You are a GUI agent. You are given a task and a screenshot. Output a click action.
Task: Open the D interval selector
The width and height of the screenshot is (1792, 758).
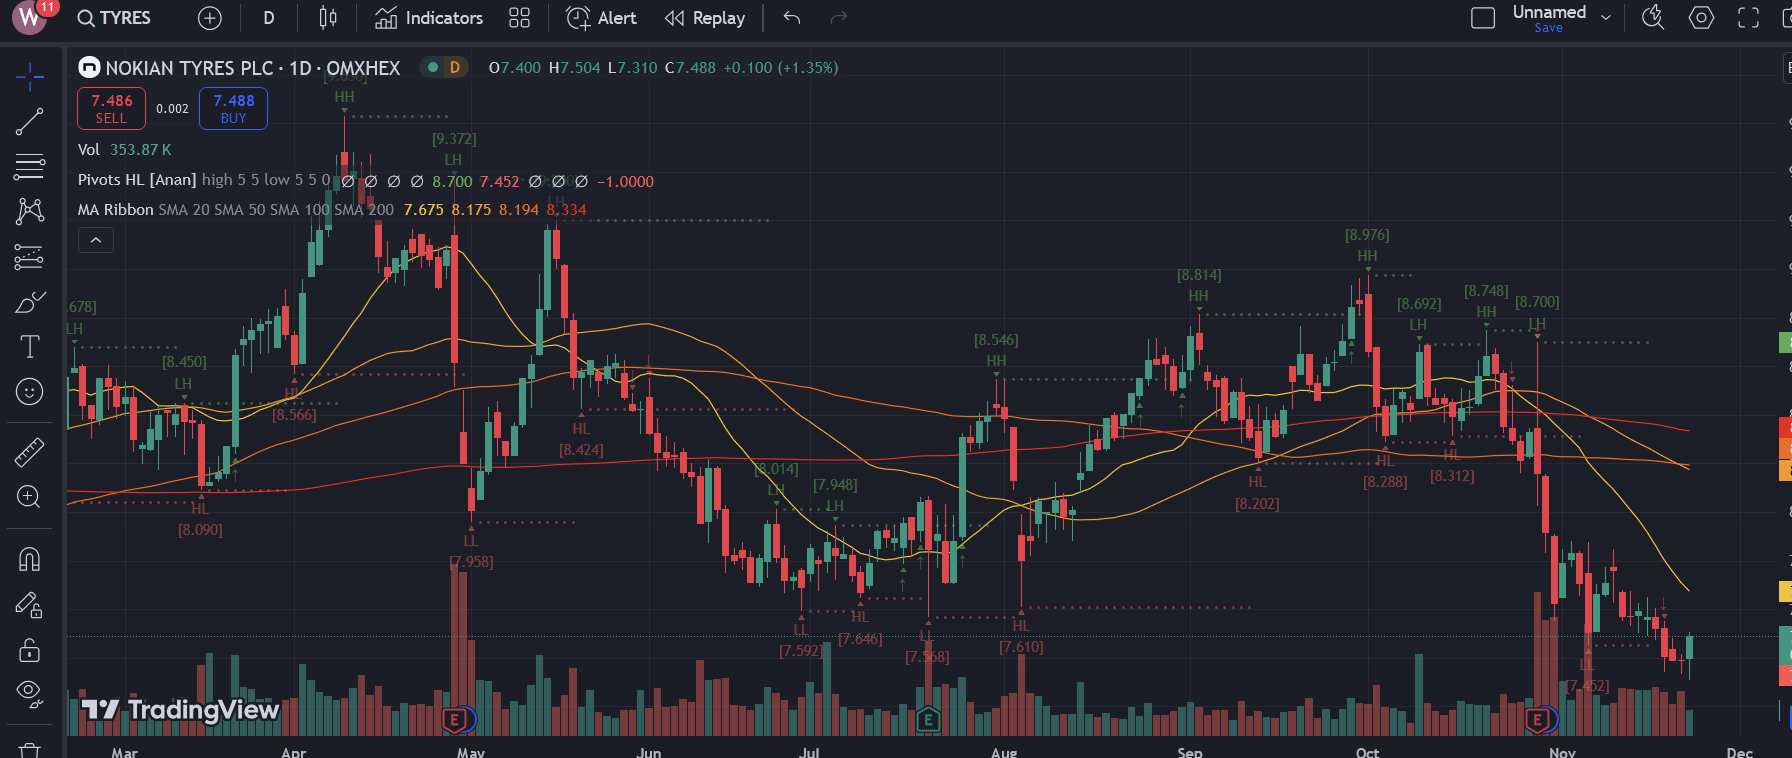pos(268,18)
